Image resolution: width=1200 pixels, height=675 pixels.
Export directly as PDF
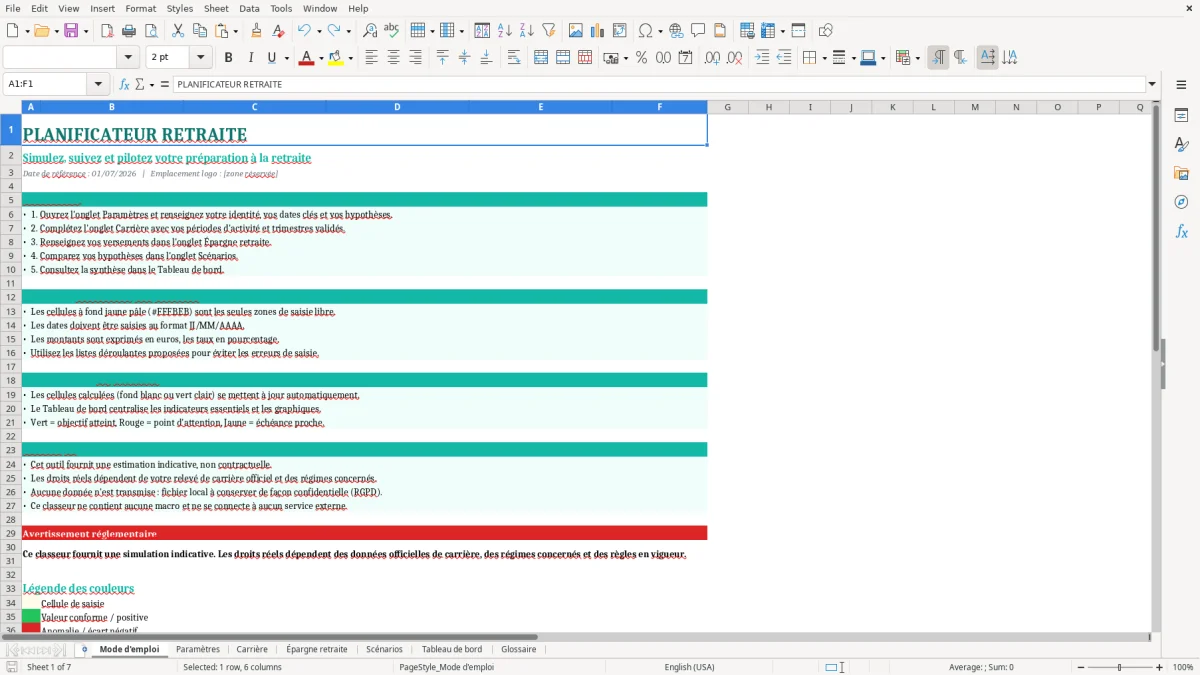tap(106, 31)
